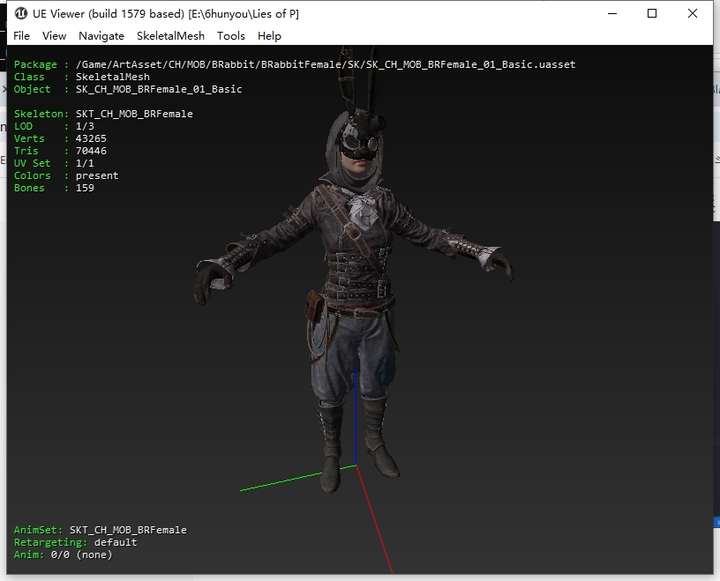Open the Navigate menu
The image size is (720, 581).
[x=101, y=36]
